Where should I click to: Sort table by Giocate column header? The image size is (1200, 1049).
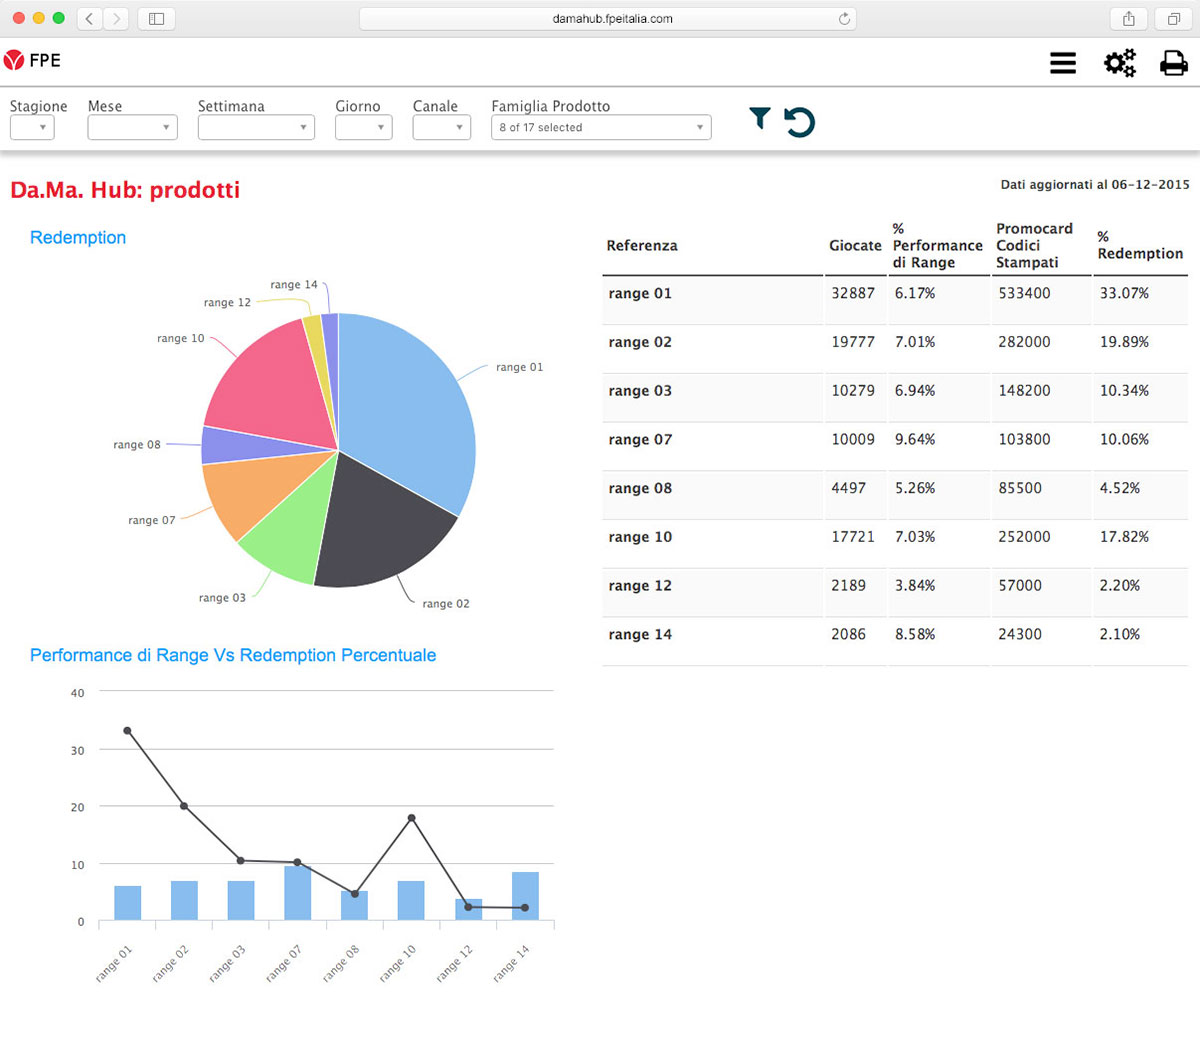(855, 246)
